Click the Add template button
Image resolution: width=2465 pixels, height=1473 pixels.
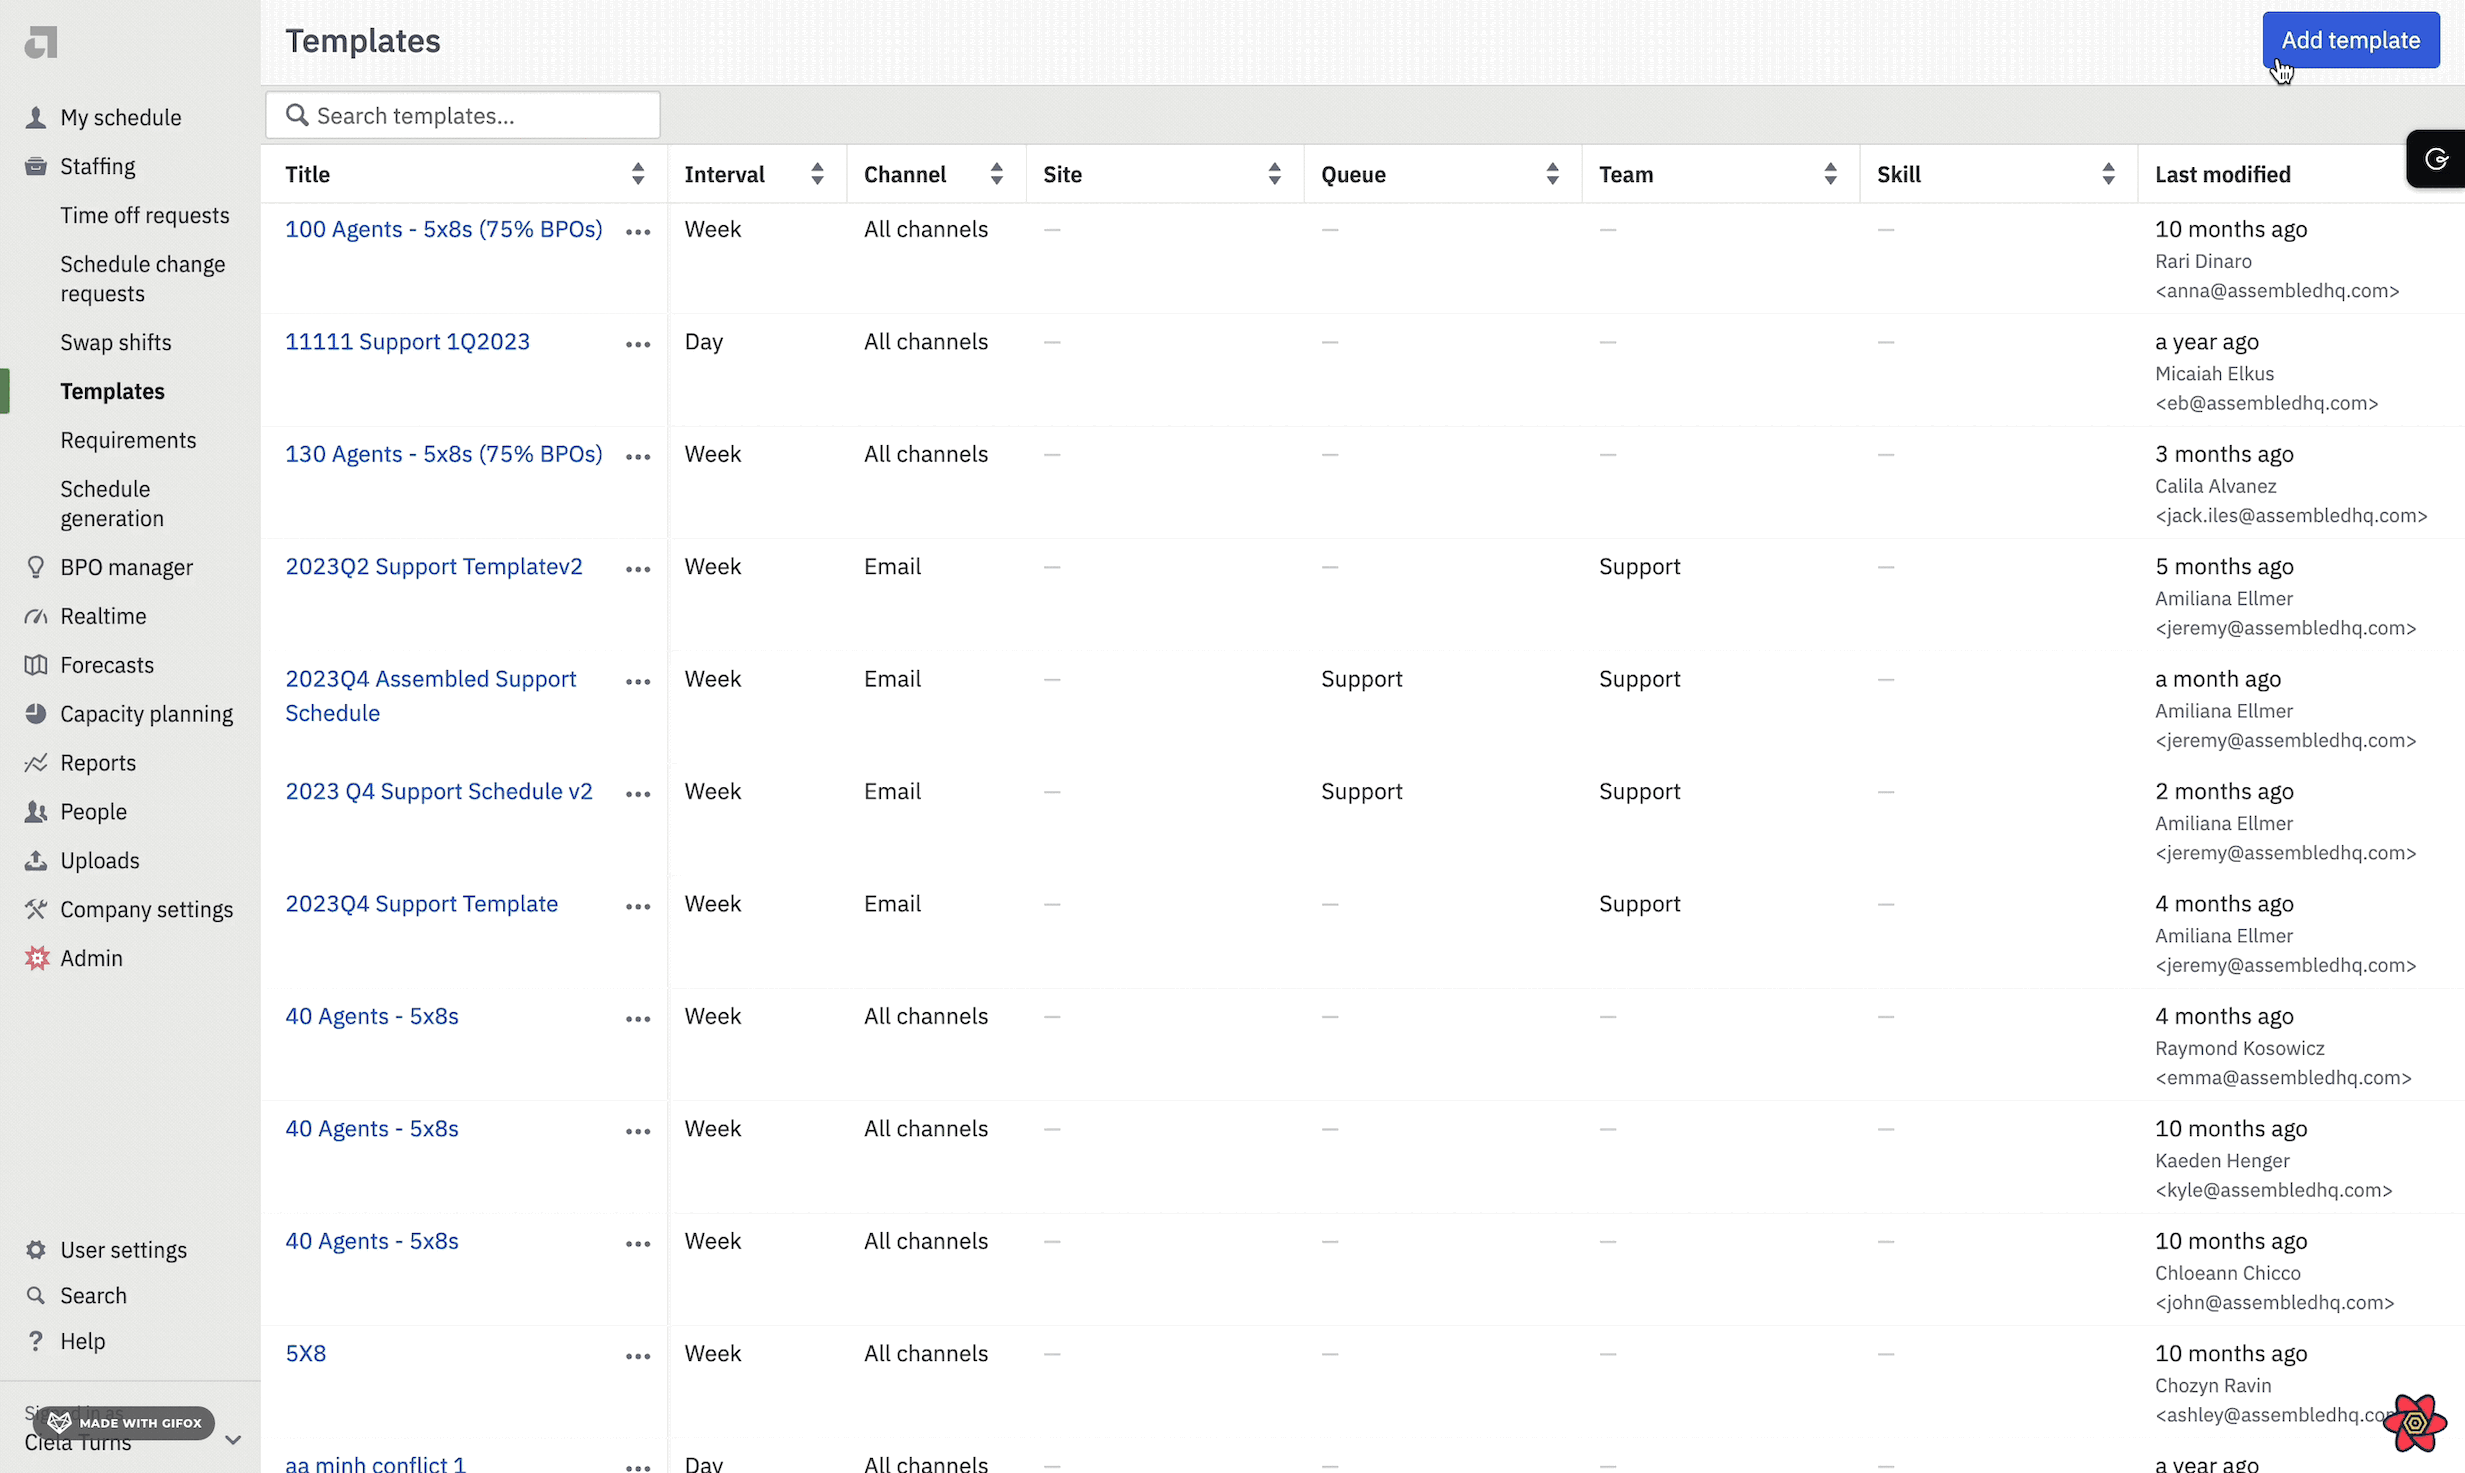[2351, 40]
